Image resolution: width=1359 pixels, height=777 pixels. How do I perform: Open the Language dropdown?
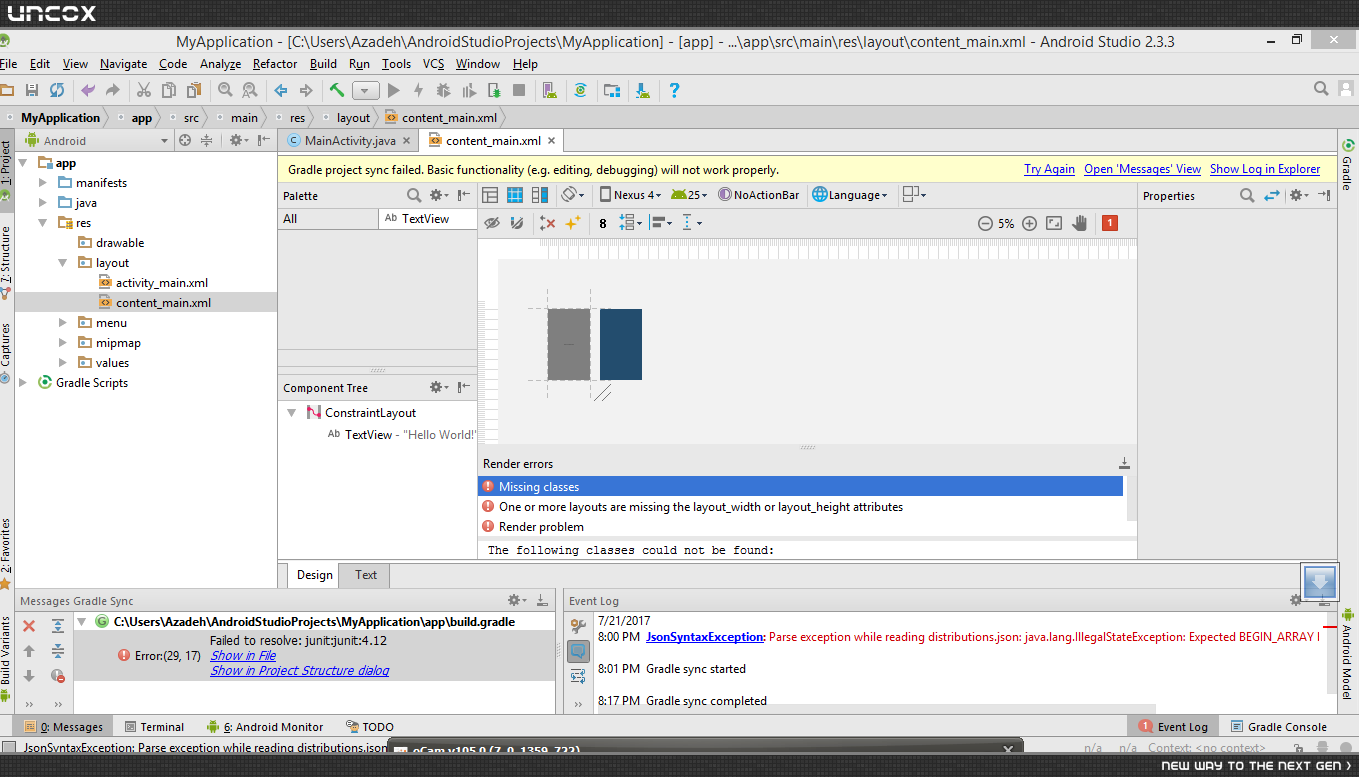850,195
